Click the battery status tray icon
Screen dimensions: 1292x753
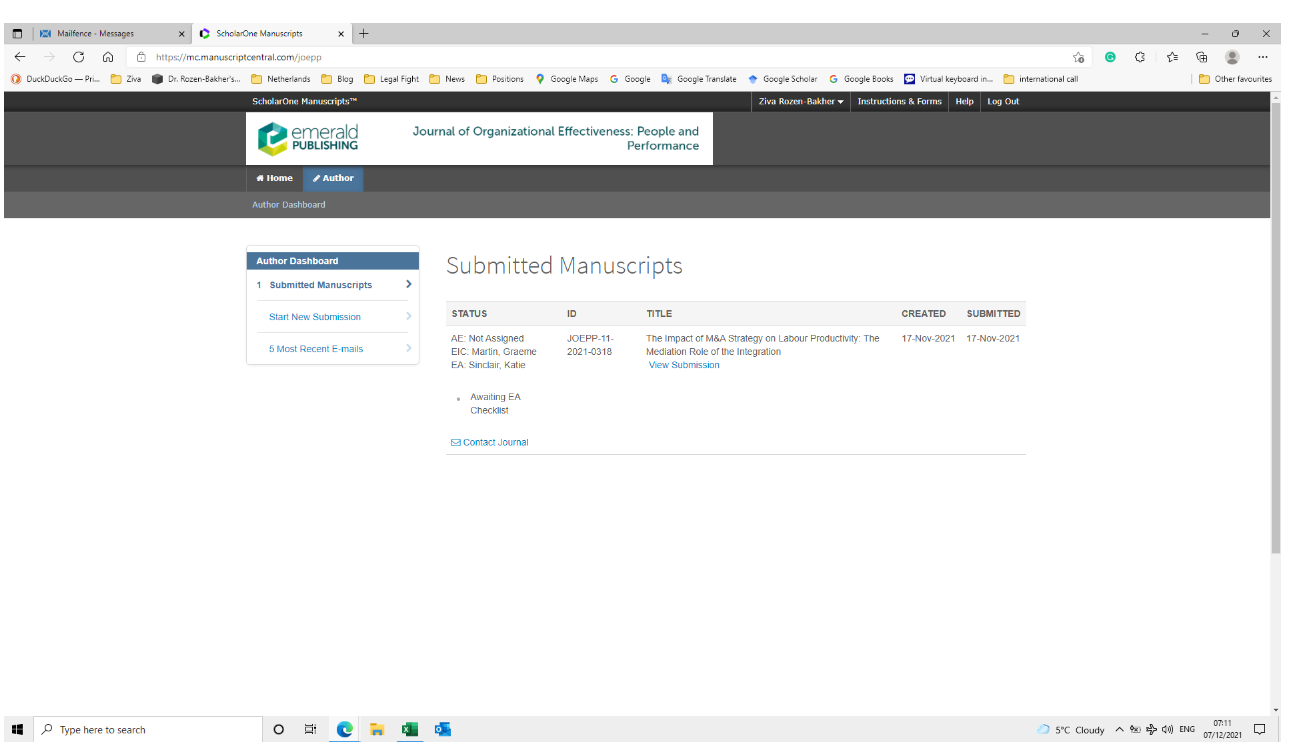pos(1135,729)
